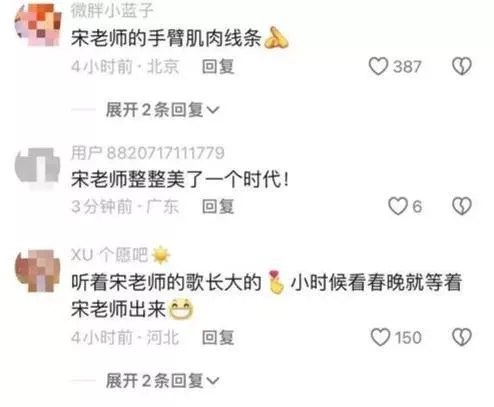Open 用户8820717111779 username profile
Viewport: 494px width, 407px height.
[x=148, y=153]
